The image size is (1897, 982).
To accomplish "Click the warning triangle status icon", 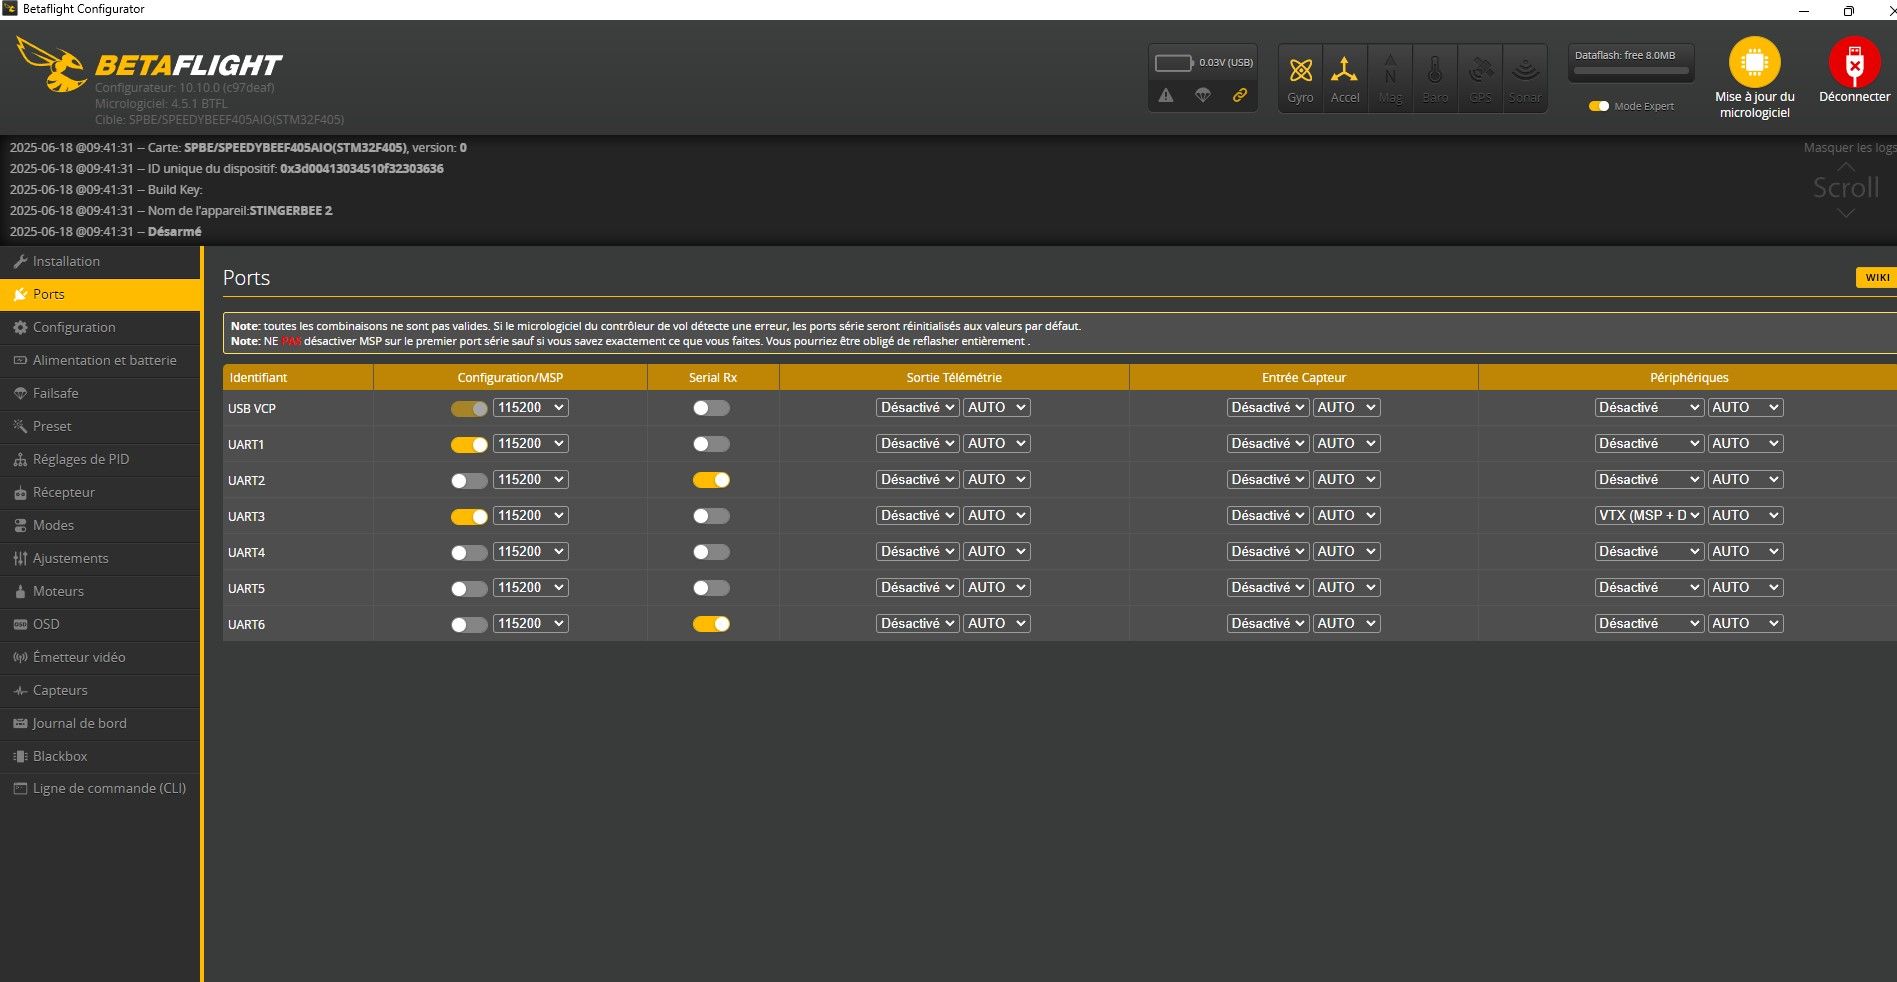I will (1166, 95).
